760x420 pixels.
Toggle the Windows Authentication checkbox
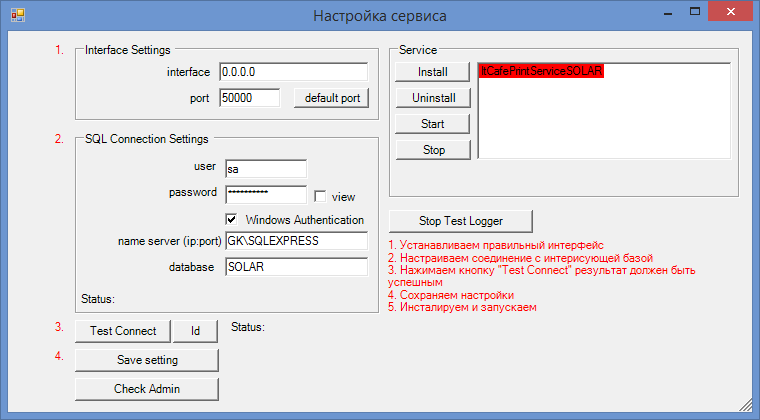(x=232, y=219)
